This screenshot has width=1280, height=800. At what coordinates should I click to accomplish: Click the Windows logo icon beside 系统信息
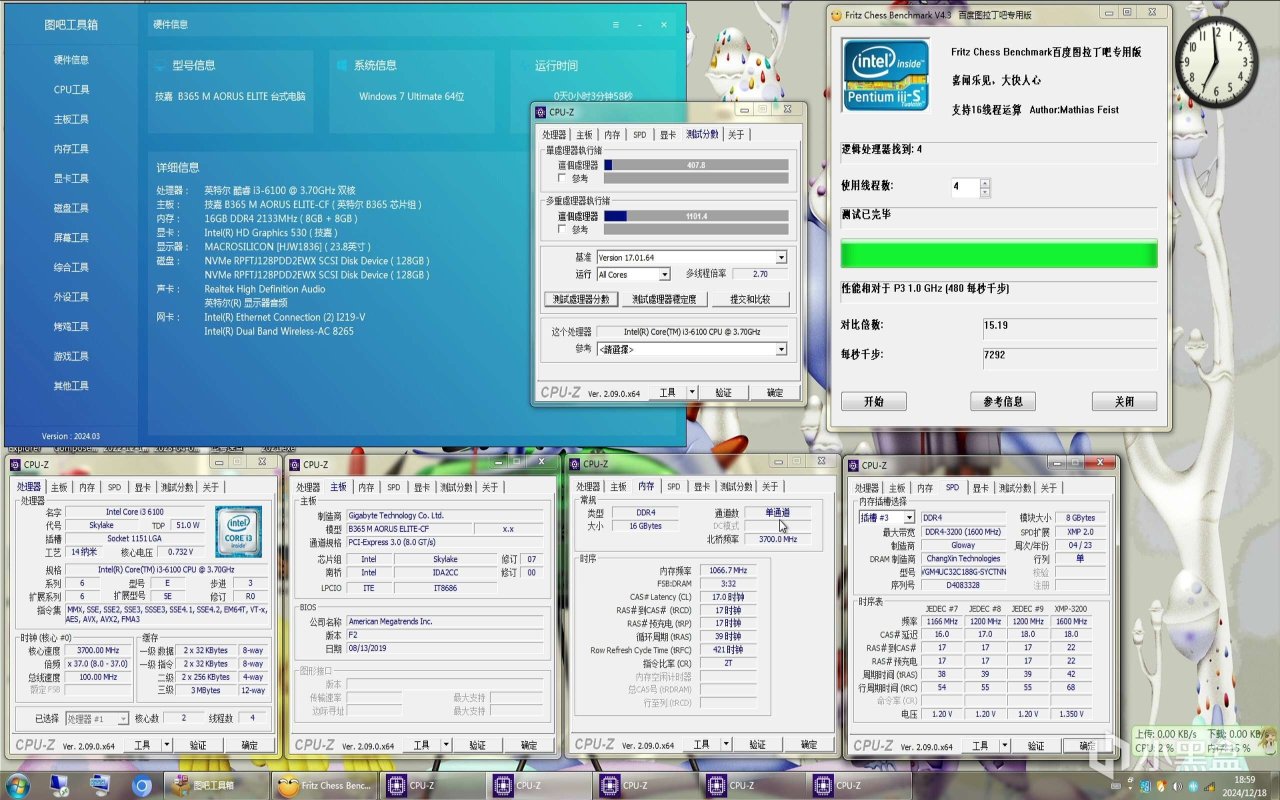point(342,65)
